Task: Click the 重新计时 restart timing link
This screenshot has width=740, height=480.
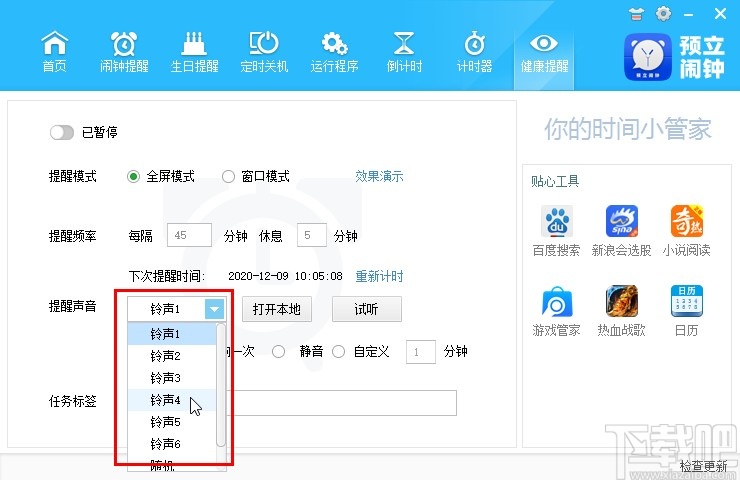Action: [379, 276]
